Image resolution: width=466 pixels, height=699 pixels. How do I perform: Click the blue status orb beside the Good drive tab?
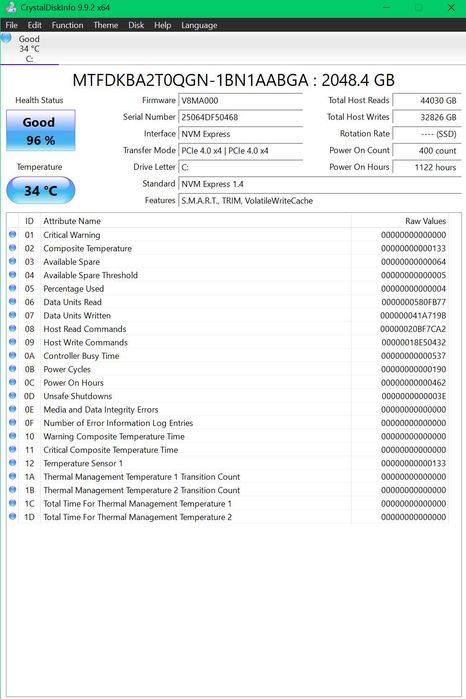pos(6,37)
